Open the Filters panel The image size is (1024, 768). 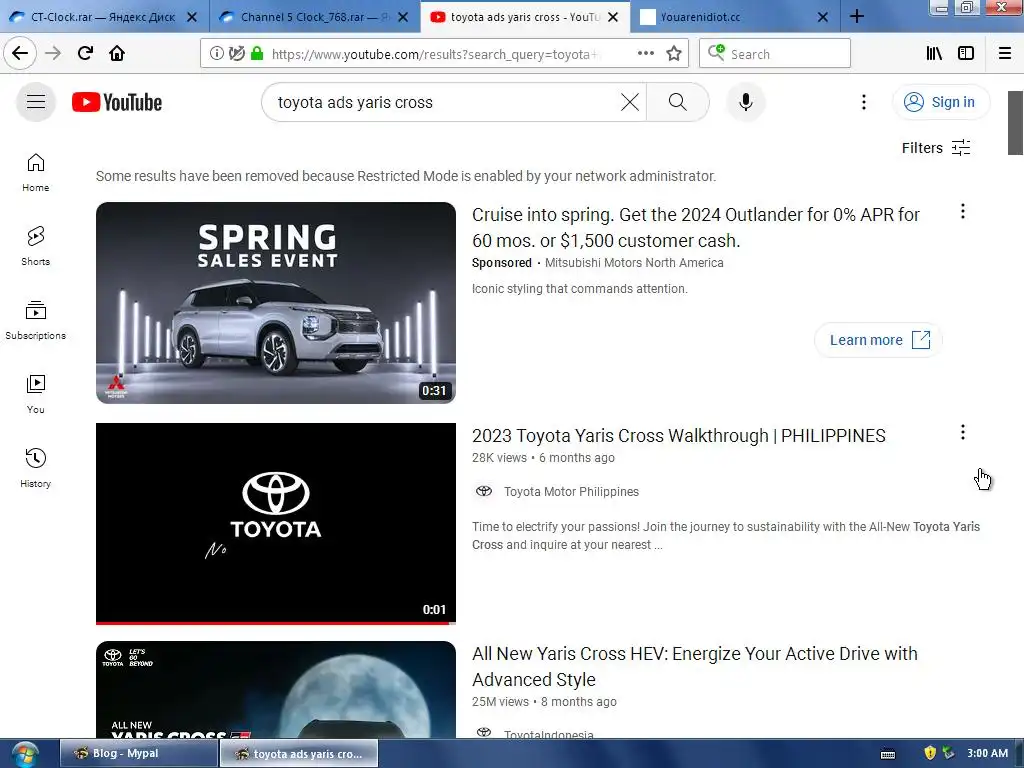pos(936,148)
